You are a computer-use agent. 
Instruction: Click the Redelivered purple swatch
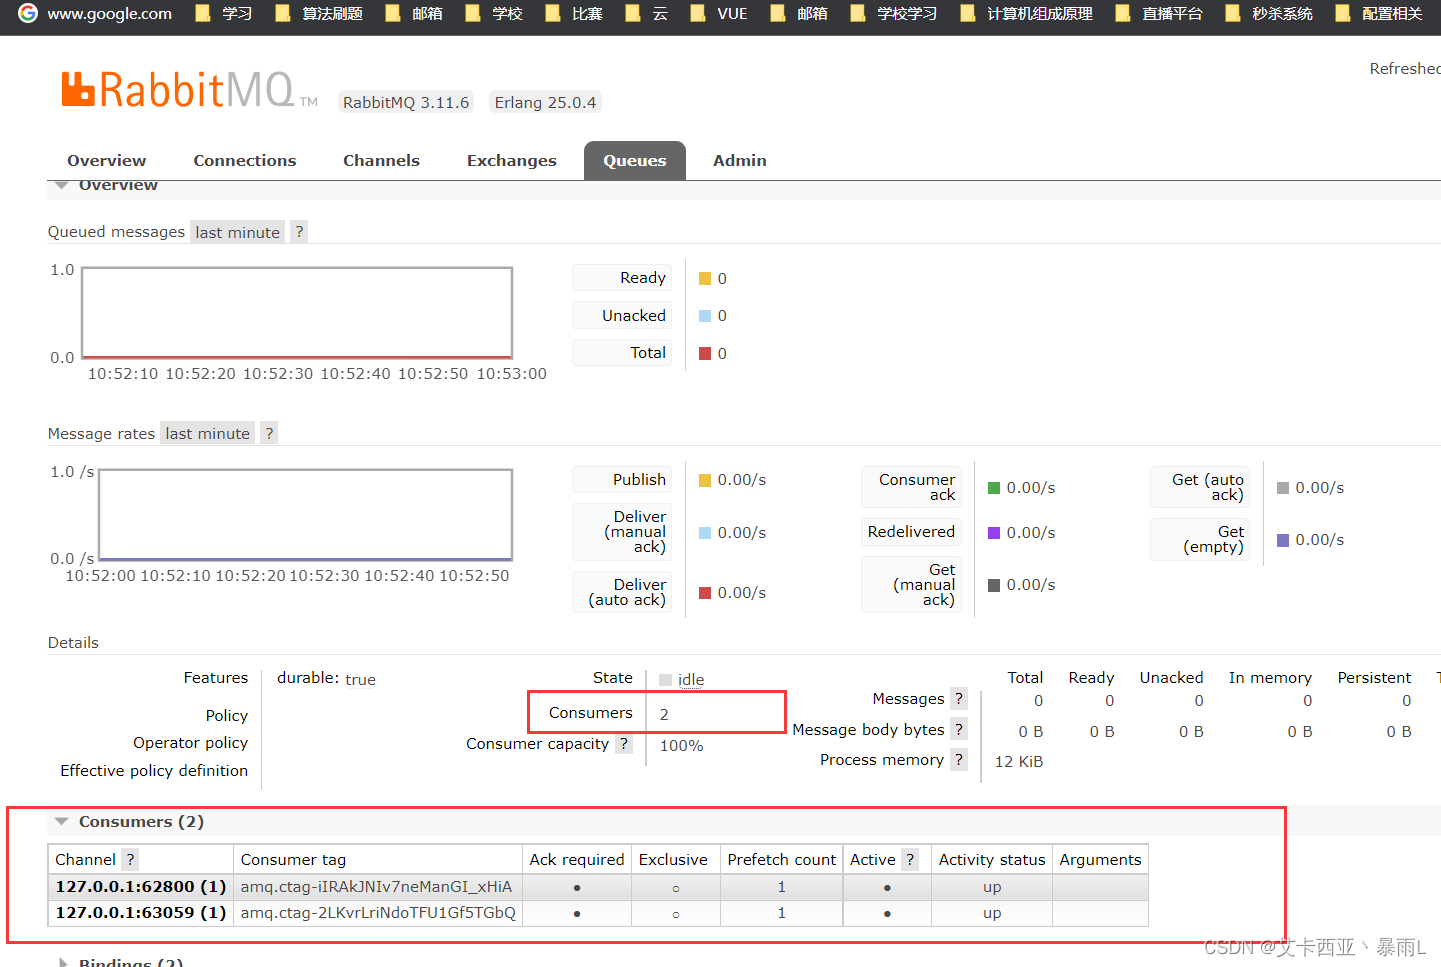(994, 533)
